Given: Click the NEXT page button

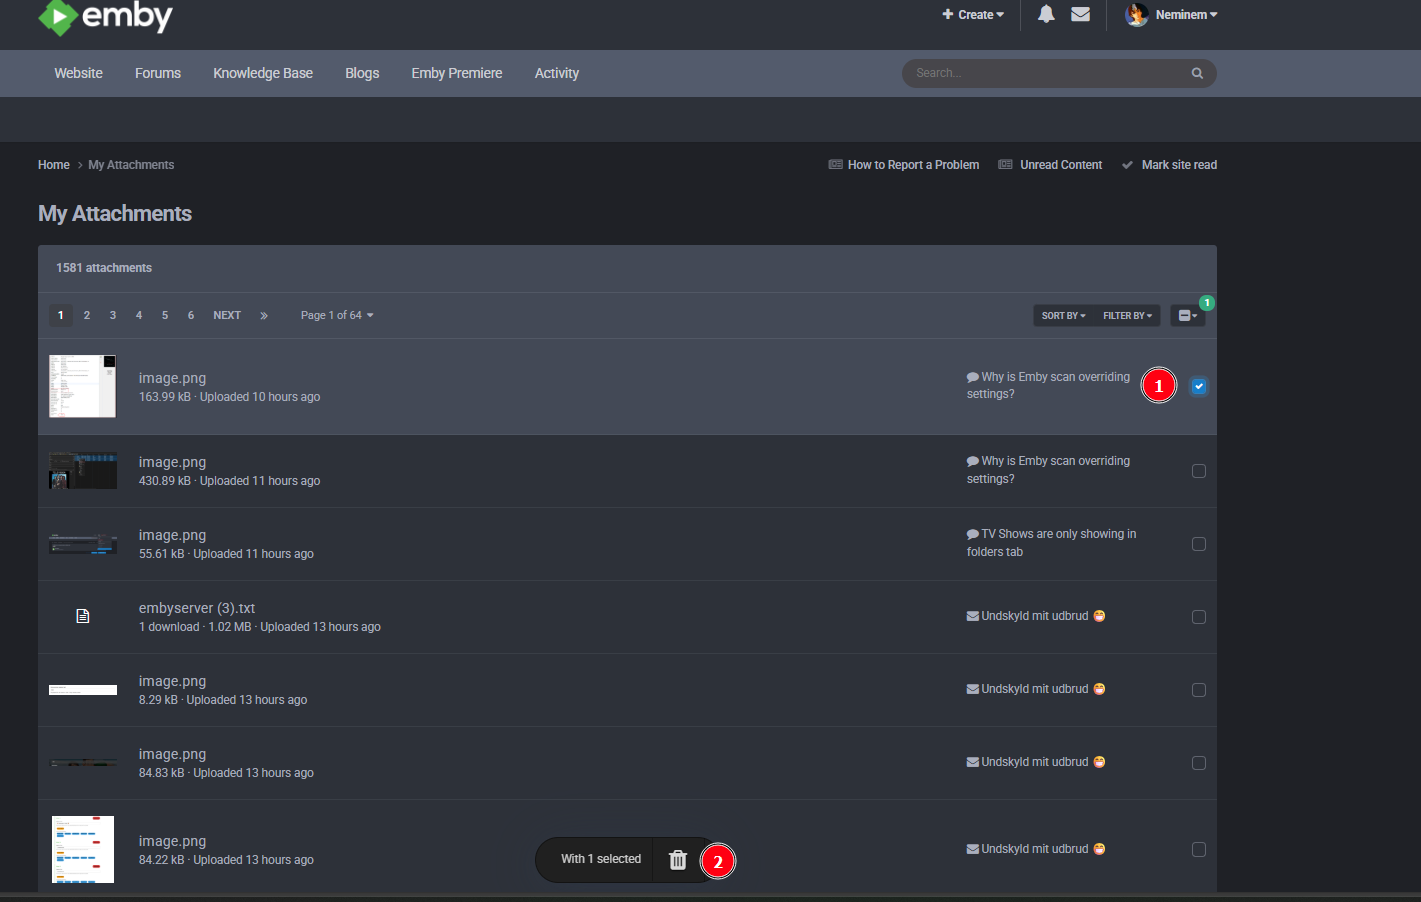Looking at the screenshot, I should pos(227,315).
